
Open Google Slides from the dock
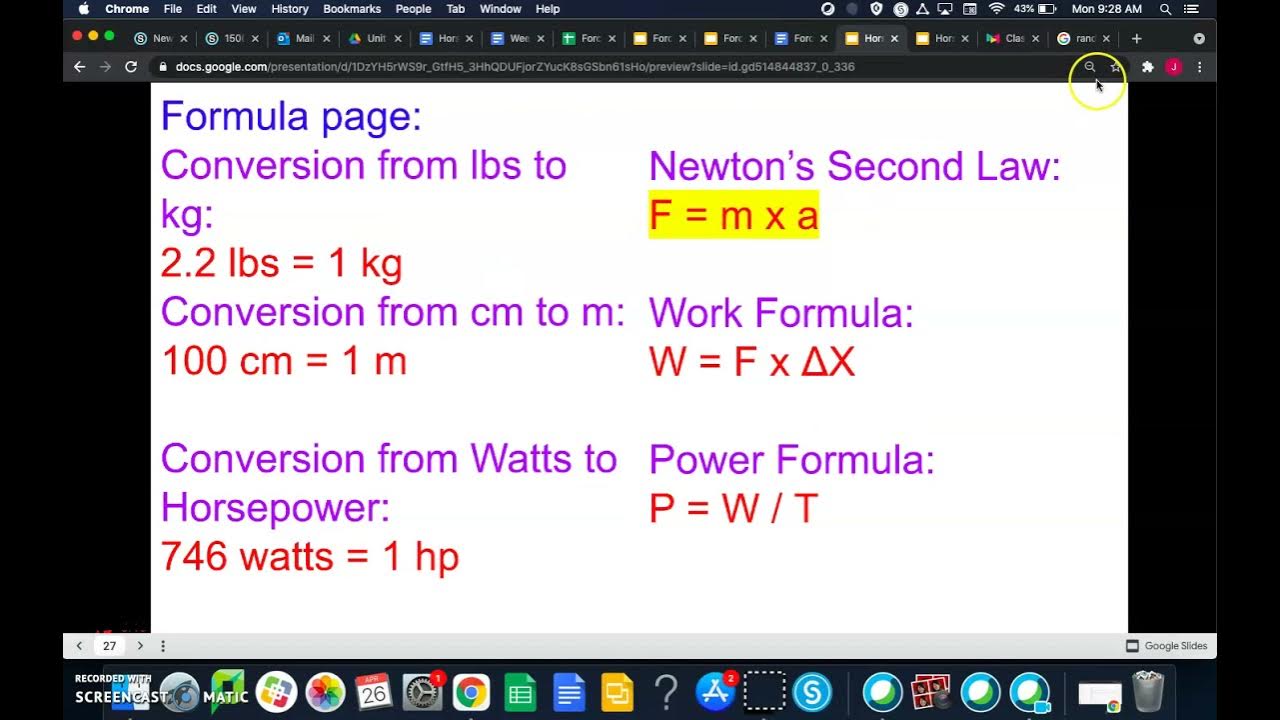click(617, 692)
